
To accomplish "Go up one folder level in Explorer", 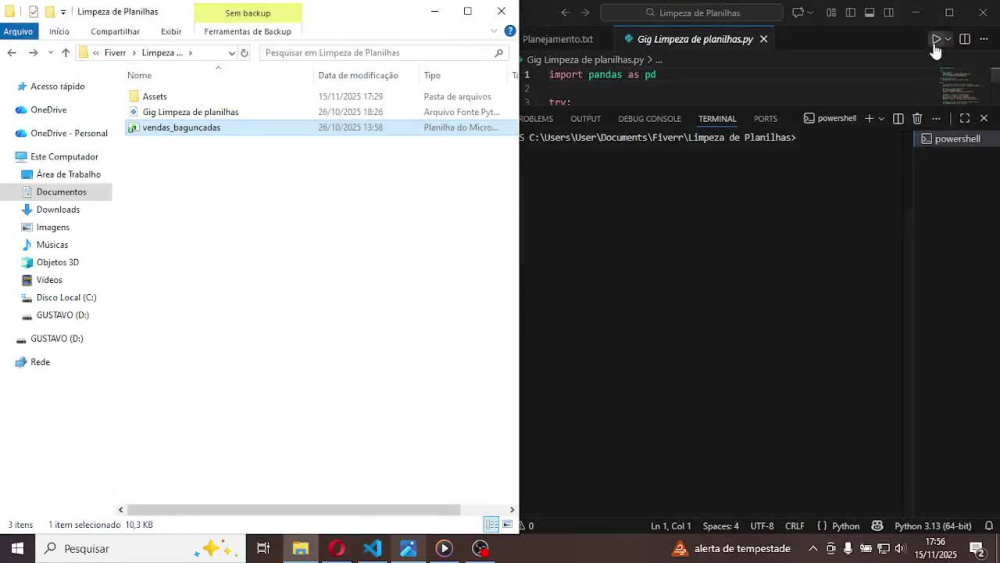I will [66, 53].
